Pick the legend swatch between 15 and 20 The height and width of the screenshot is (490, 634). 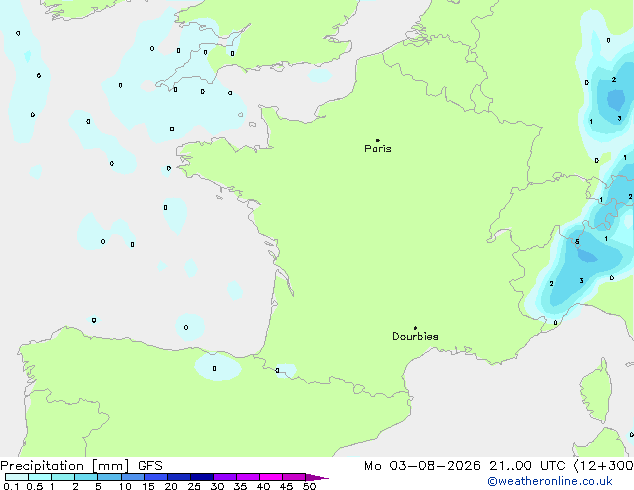(156, 477)
